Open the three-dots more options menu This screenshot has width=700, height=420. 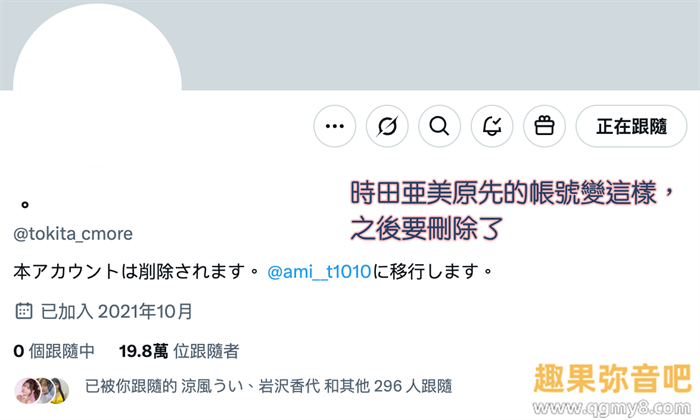point(335,126)
